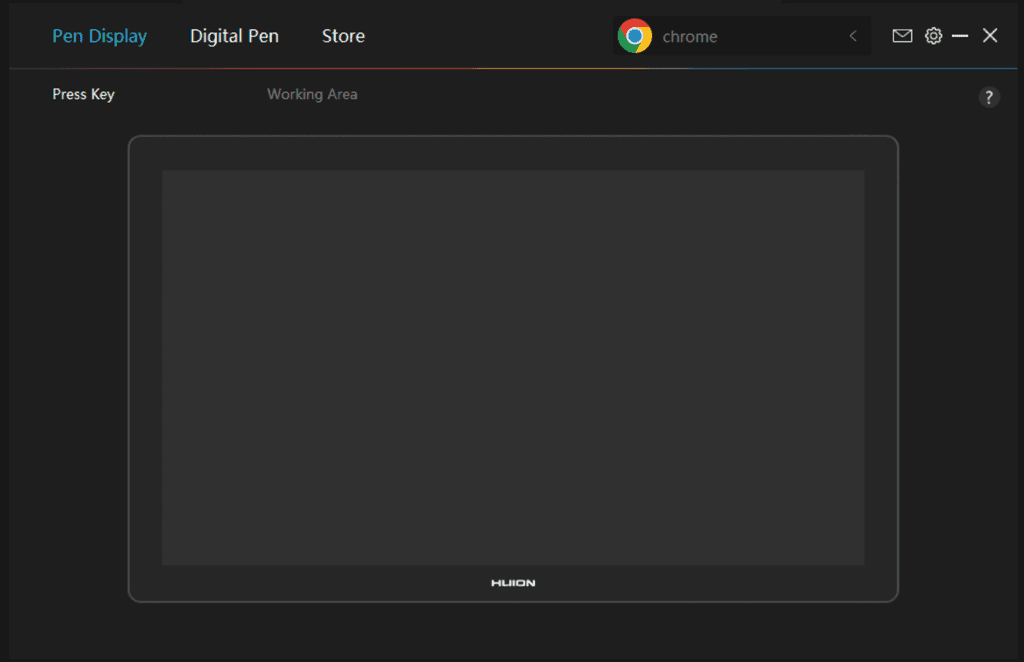1024x662 pixels.
Task: Switch to the Digital Pen tab
Action: point(234,35)
